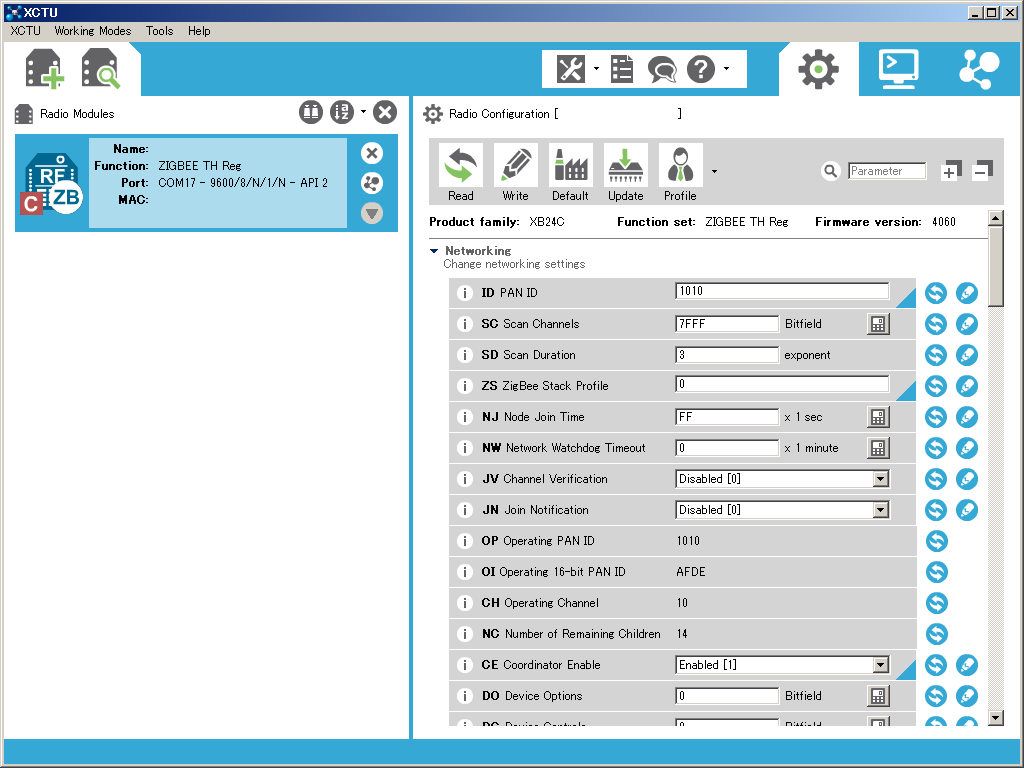Read radio settings

click(x=460, y=172)
